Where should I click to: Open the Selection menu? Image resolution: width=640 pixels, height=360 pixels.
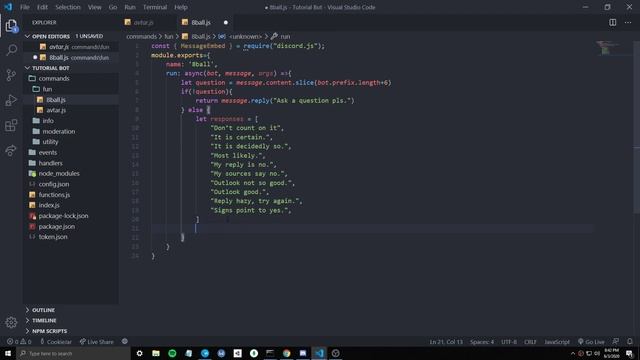coord(68,7)
